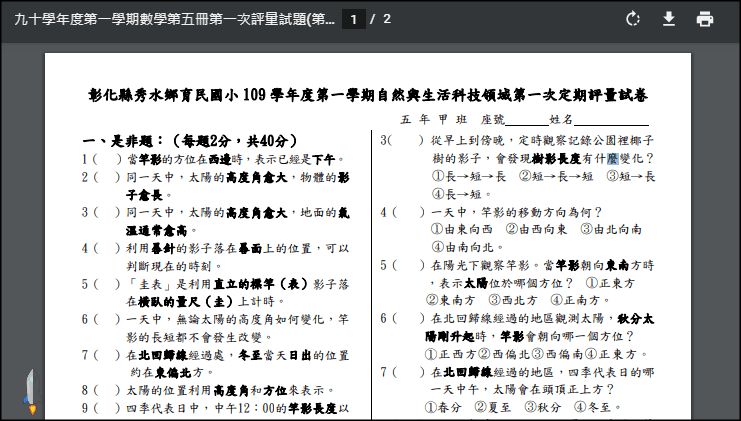Click option ①春分

pos(443,407)
